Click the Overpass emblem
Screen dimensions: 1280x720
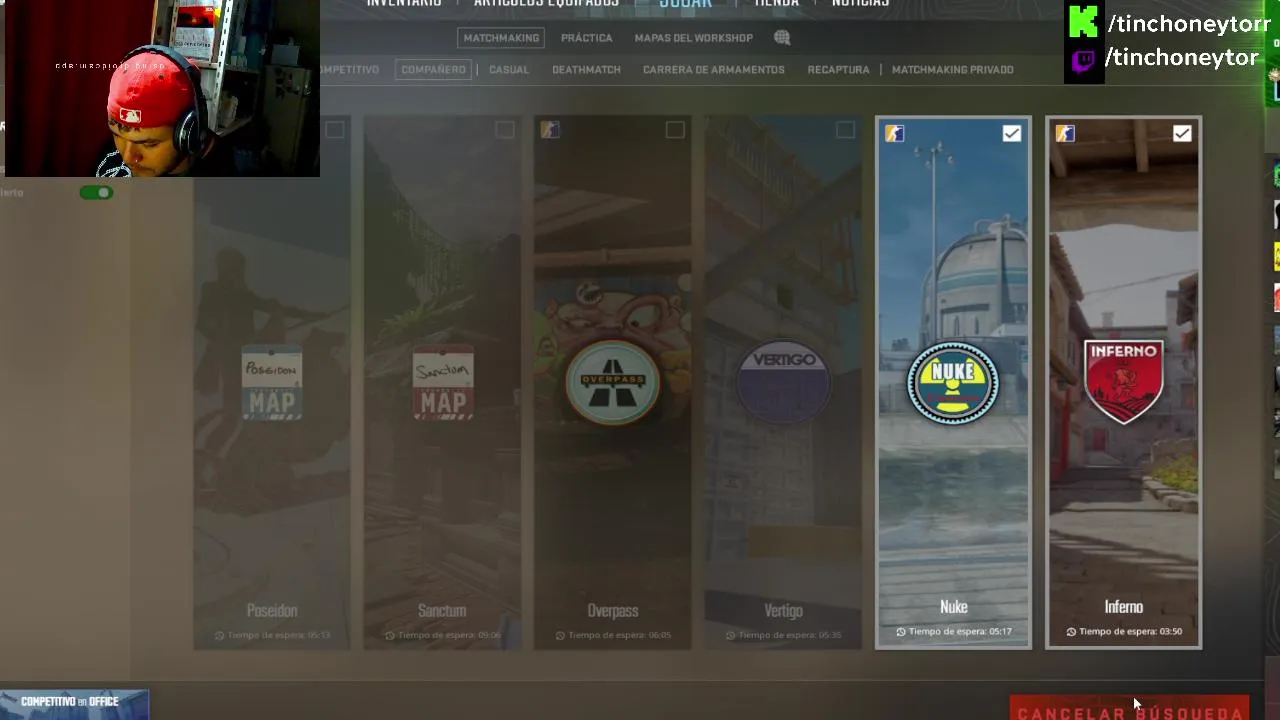coord(613,383)
